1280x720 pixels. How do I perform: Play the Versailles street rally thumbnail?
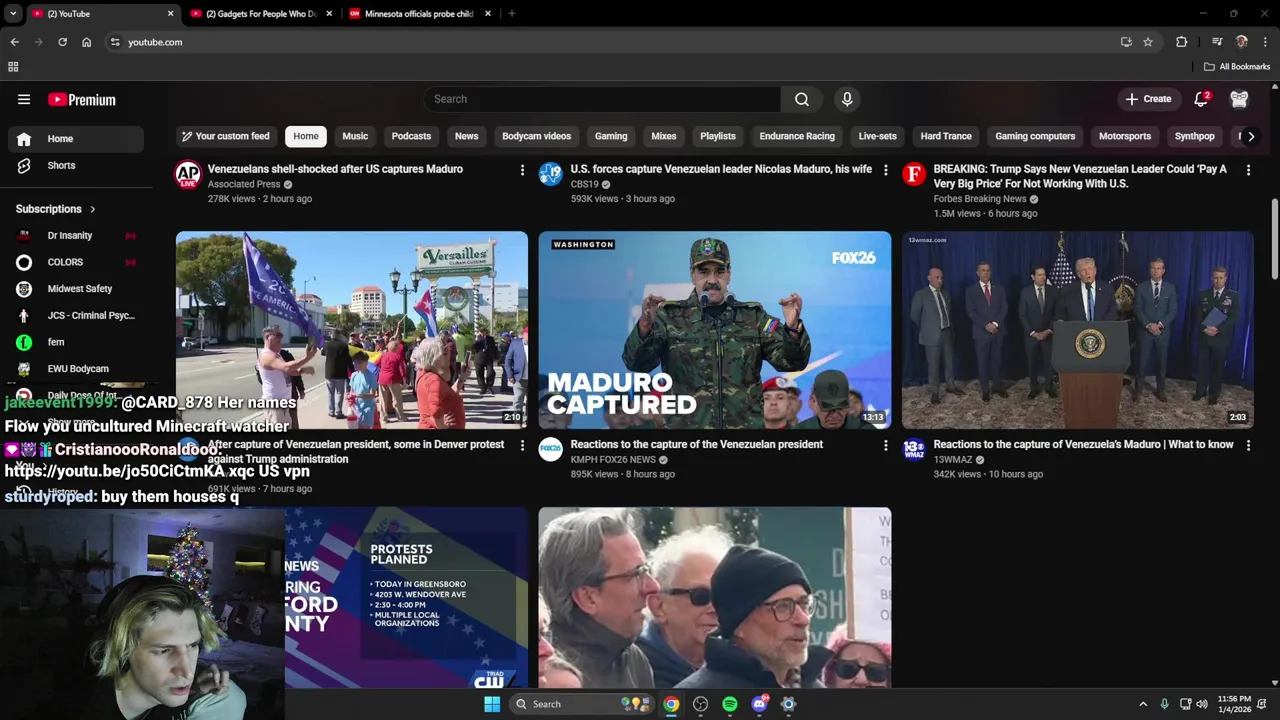tap(352, 330)
